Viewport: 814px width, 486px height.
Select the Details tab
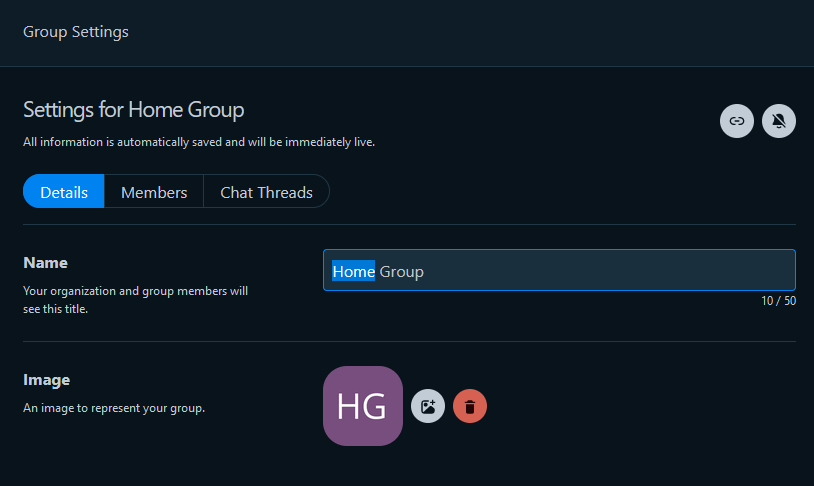click(x=64, y=192)
